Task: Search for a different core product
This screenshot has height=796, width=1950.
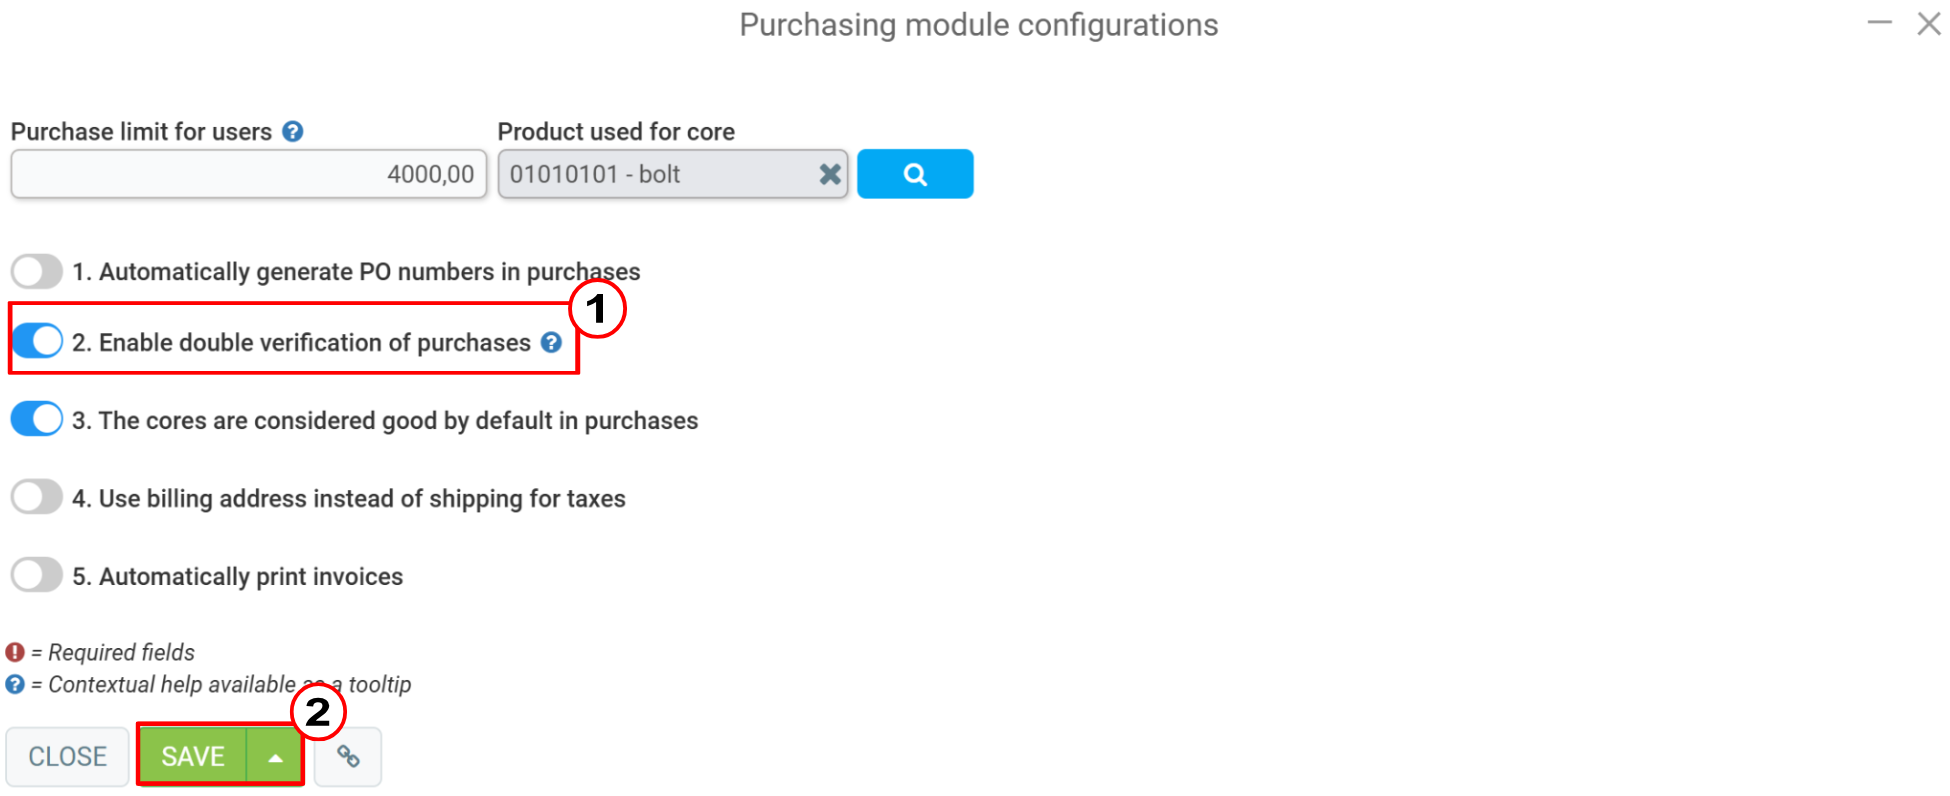Action: (914, 173)
